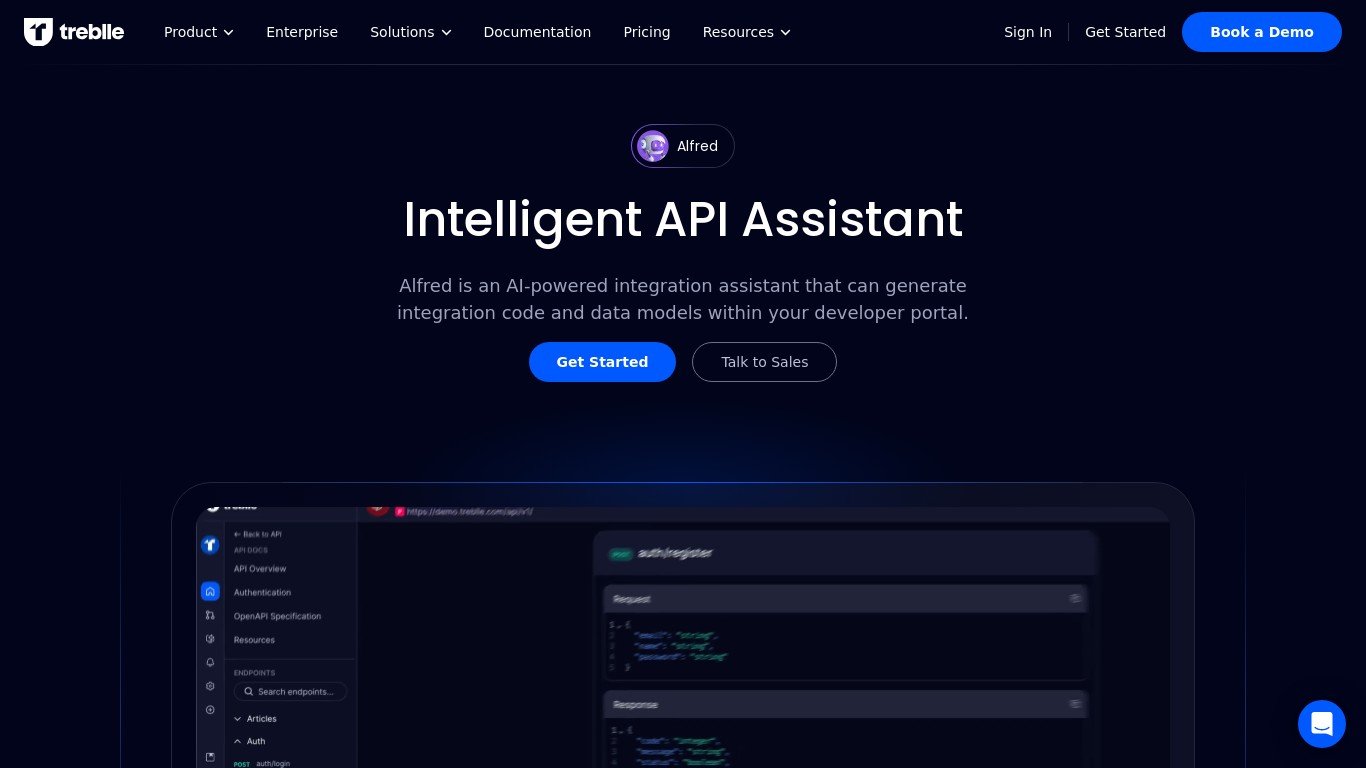Open the Solutions dropdown menu

pos(410,32)
